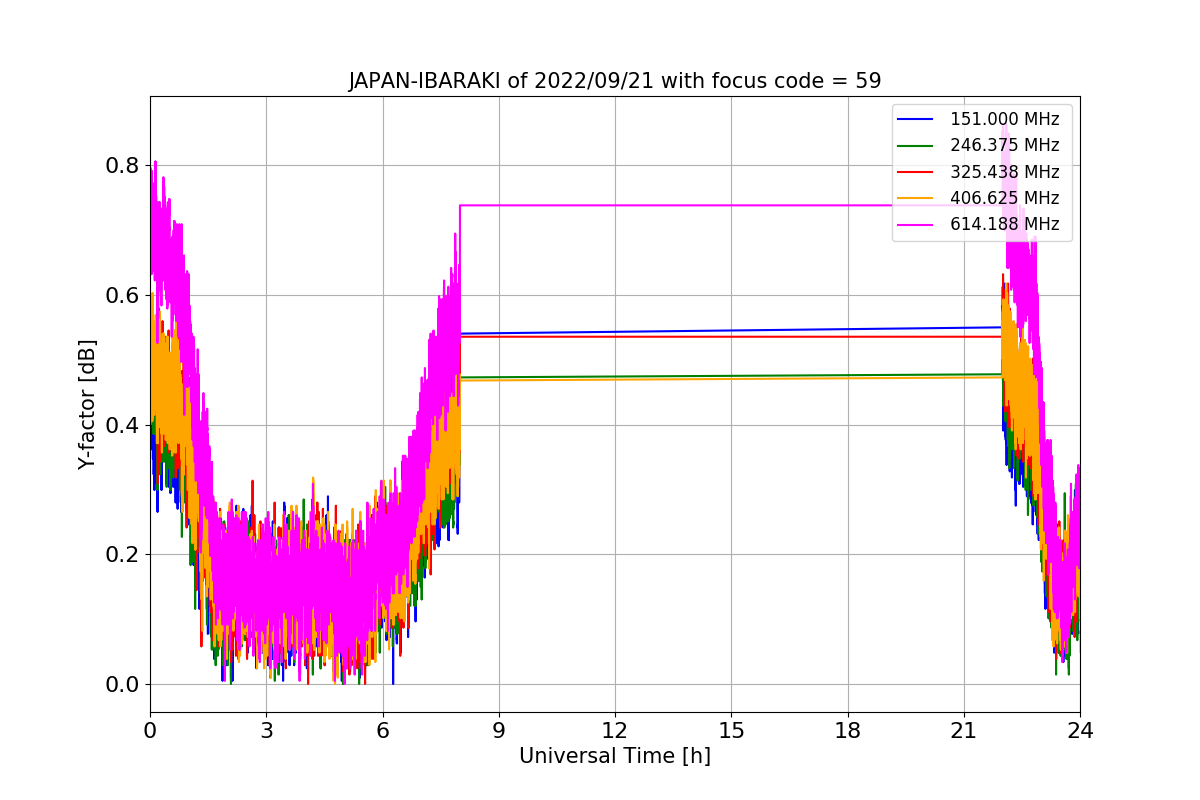1200x800 pixels.
Task: Click the red line swatch in legend
Action: tap(916, 172)
